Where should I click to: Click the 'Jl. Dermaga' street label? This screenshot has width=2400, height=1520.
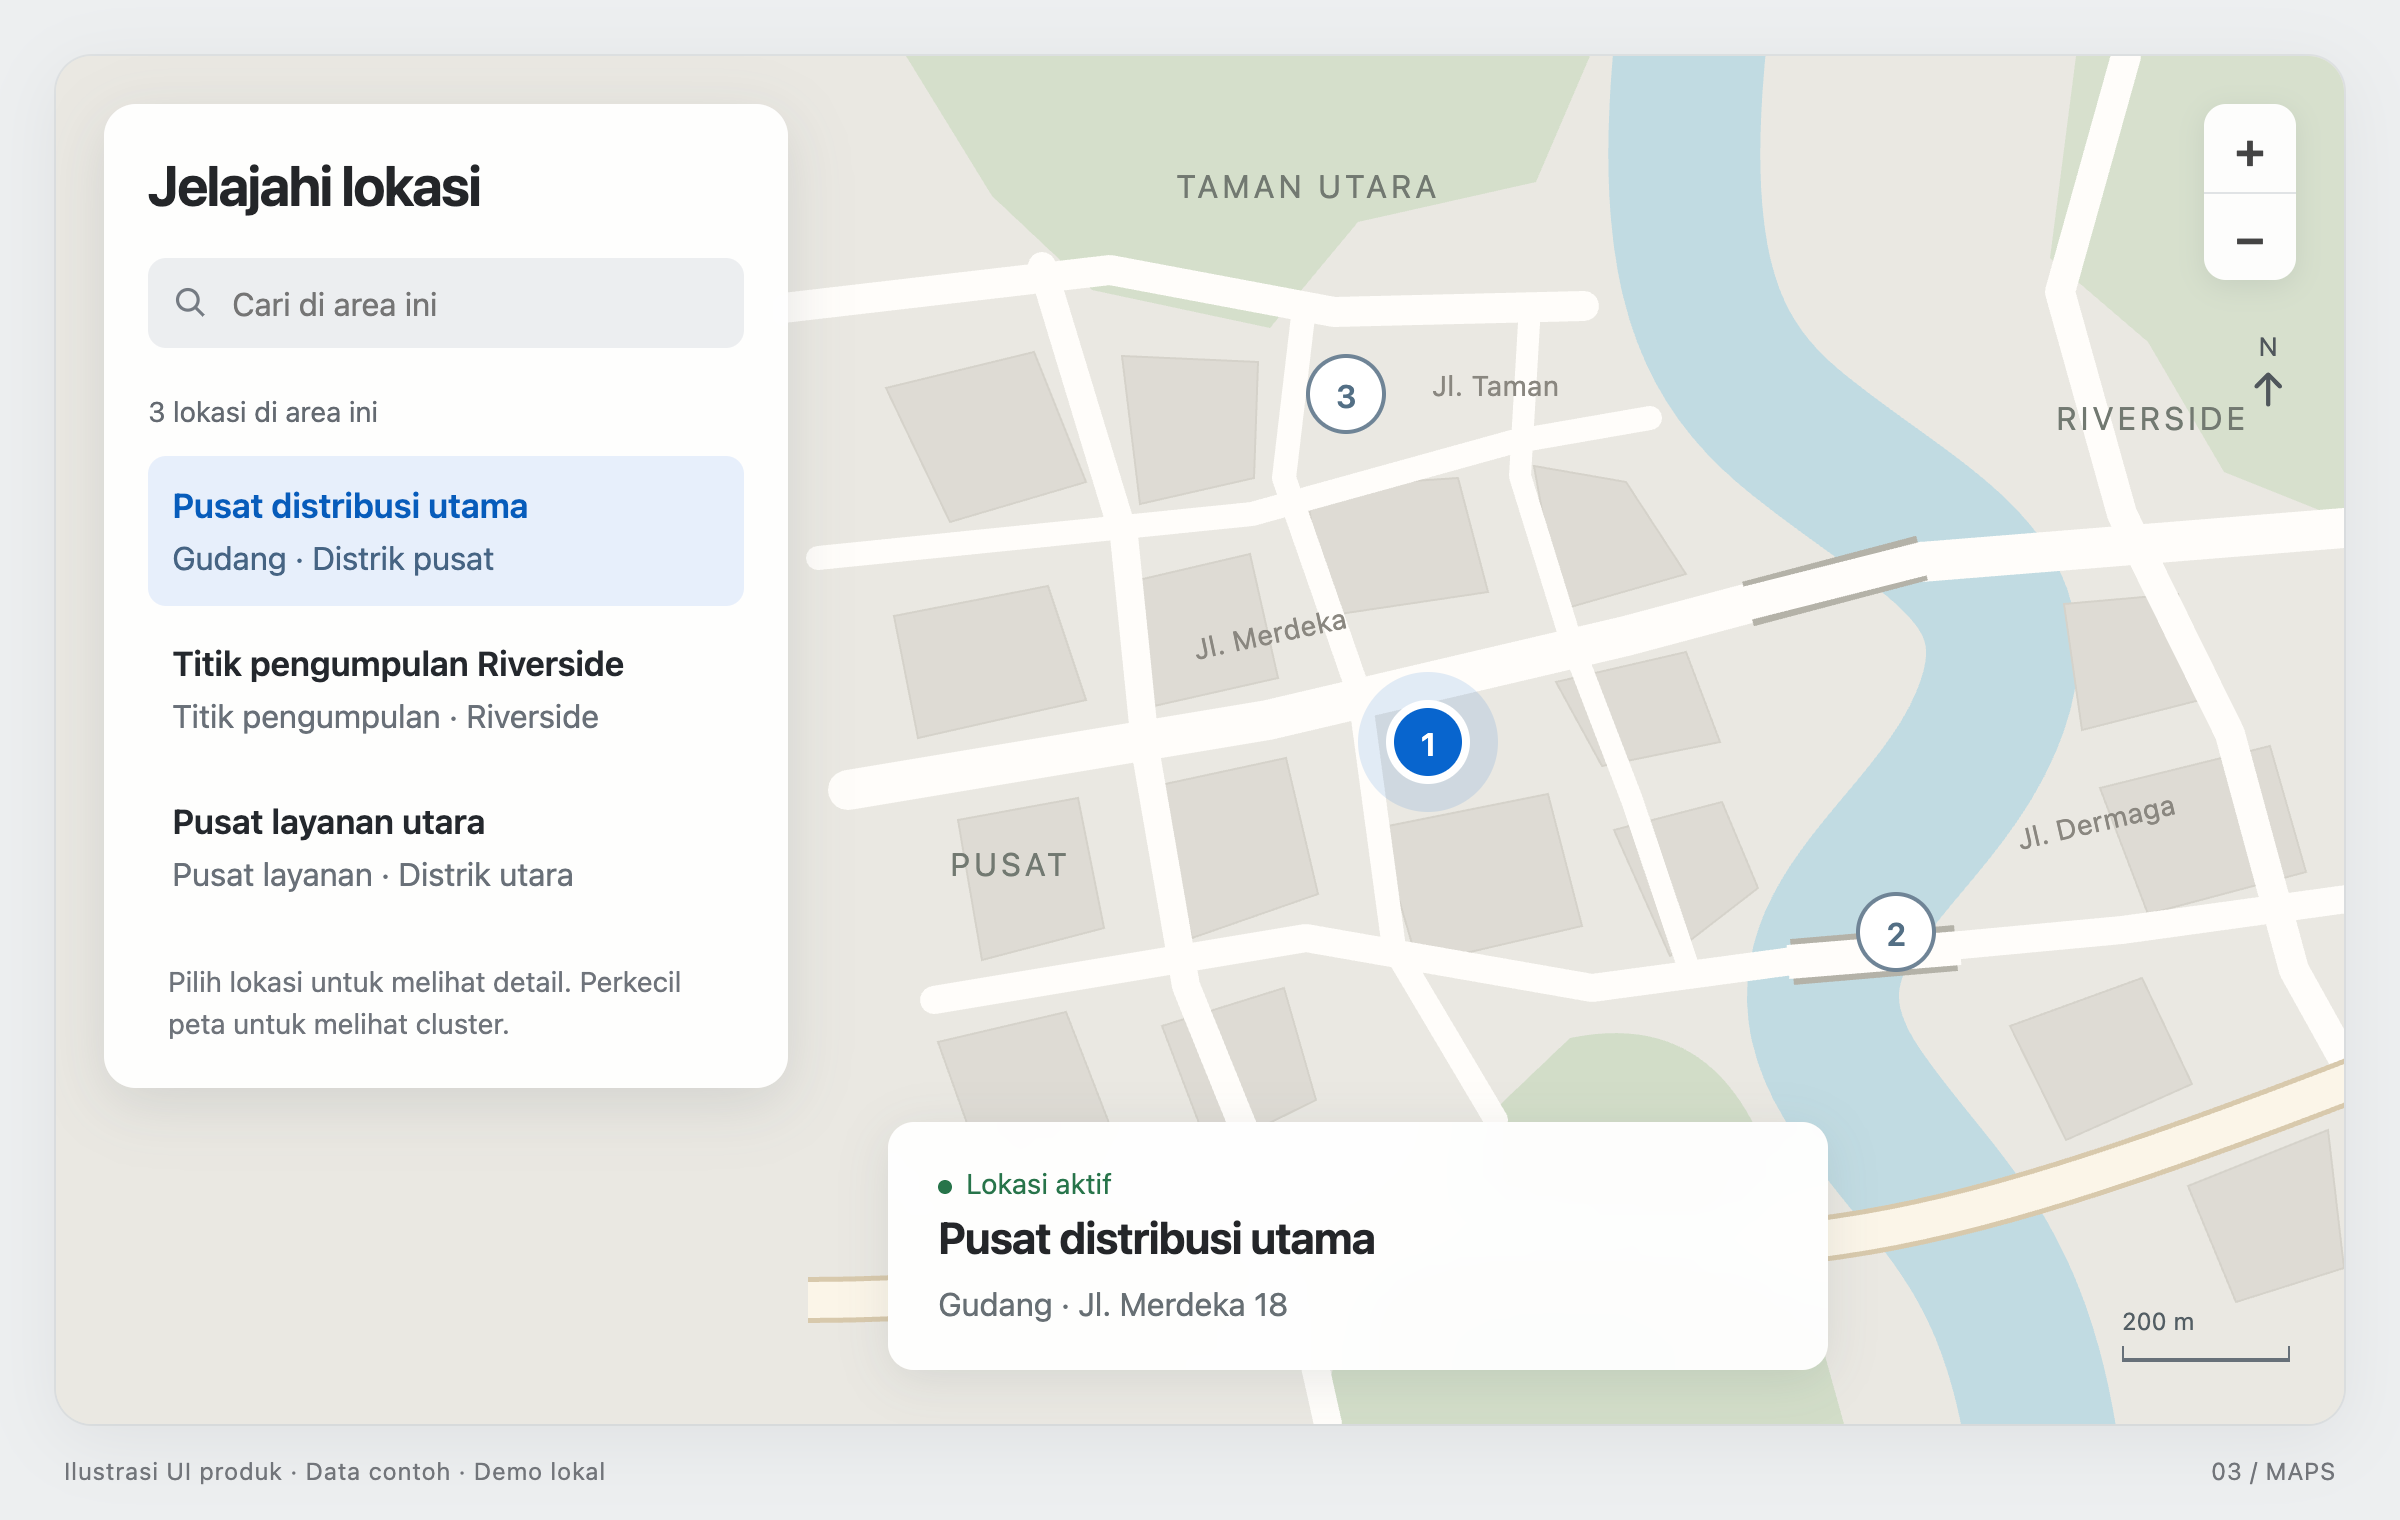click(2097, 822)
